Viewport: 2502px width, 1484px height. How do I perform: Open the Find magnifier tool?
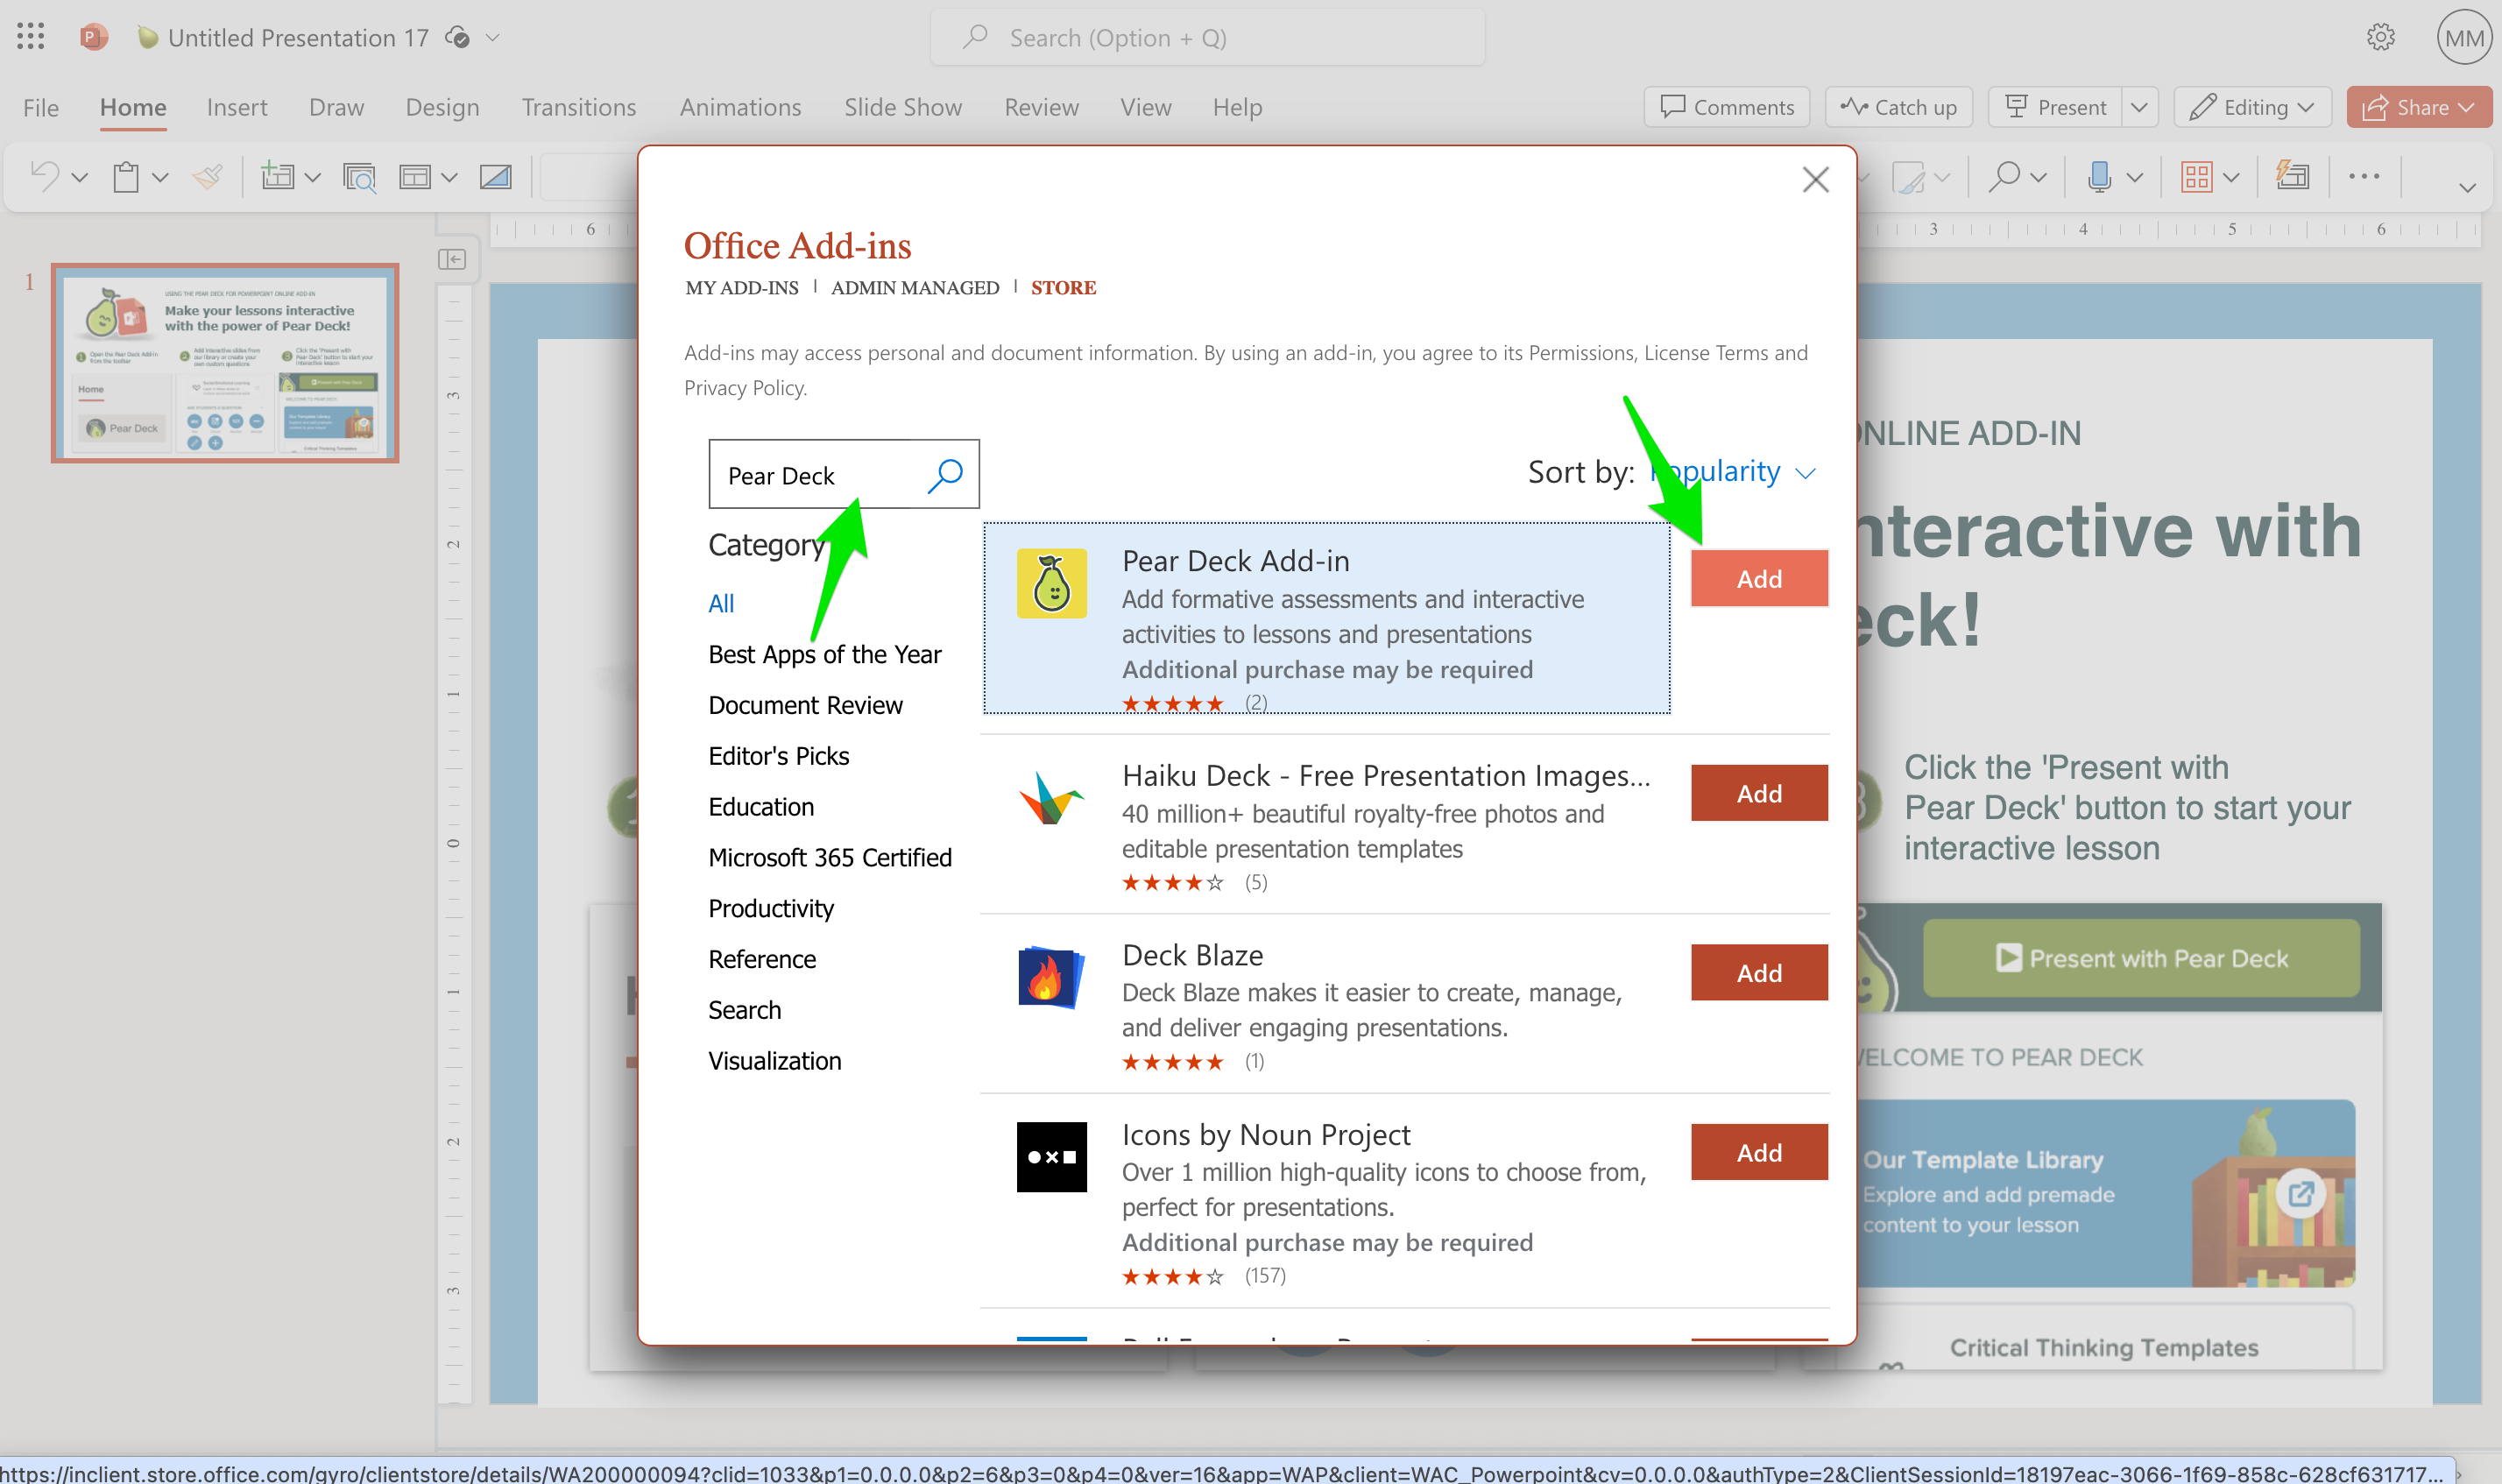tap(2006, 177)
